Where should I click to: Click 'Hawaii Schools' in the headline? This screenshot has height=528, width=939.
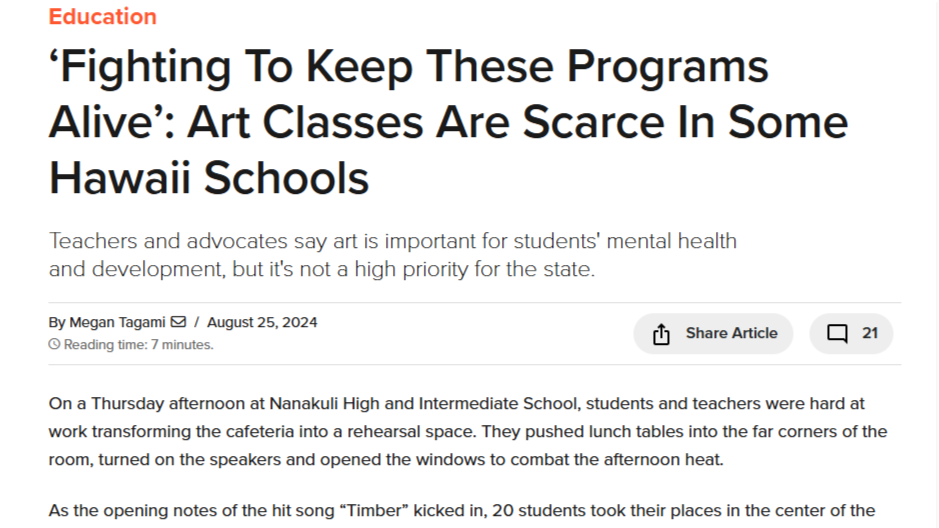point(209,178)
